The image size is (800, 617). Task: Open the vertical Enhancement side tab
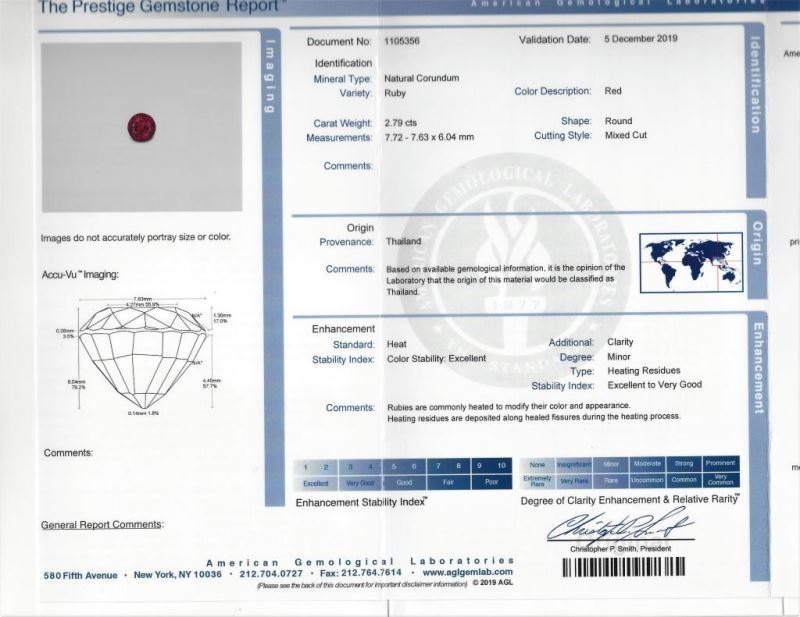[758, 367]
